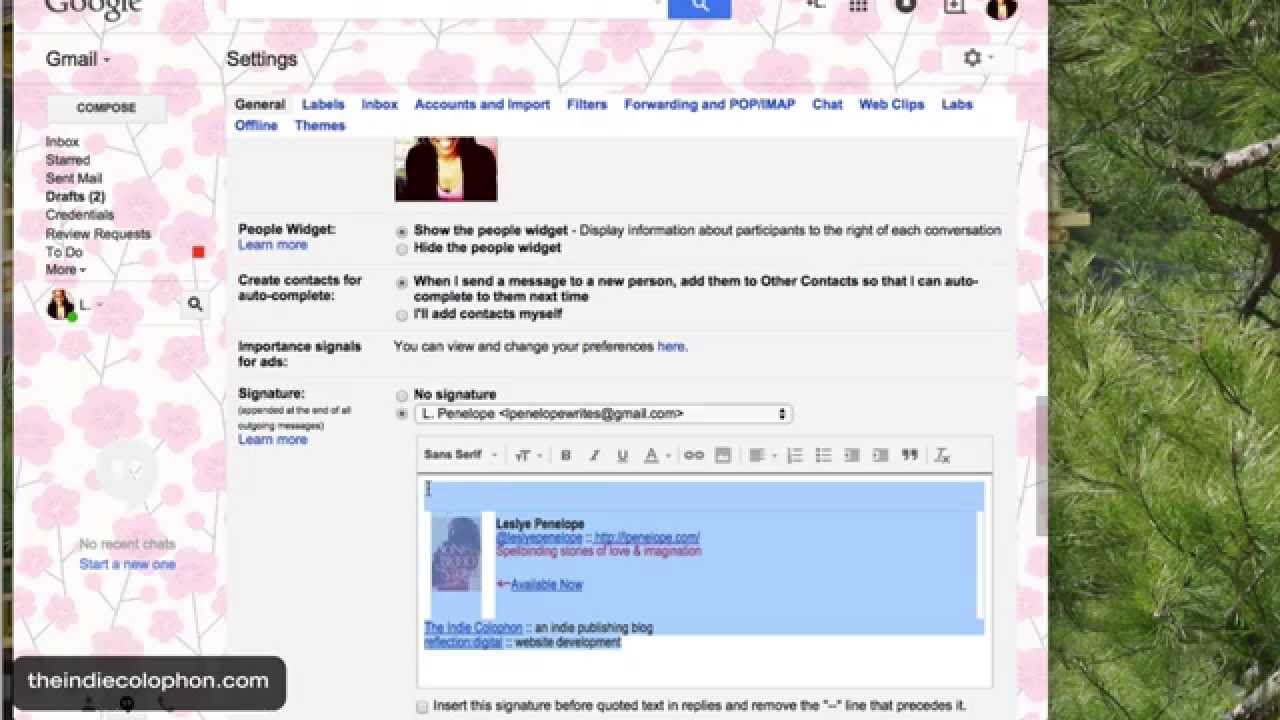This screenshot has height=720, width=1280.
Task: Click the Available Now signature link
Action: pyautogui.click(x=546, y=585)
